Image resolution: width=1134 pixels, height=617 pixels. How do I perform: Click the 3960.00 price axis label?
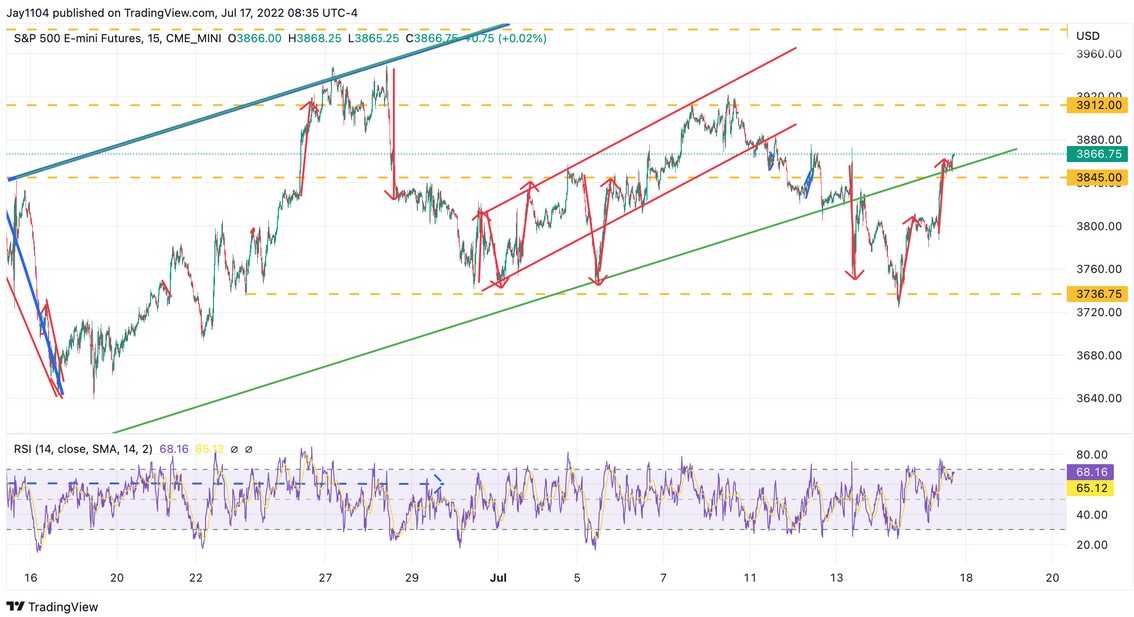pos(1099,54)
